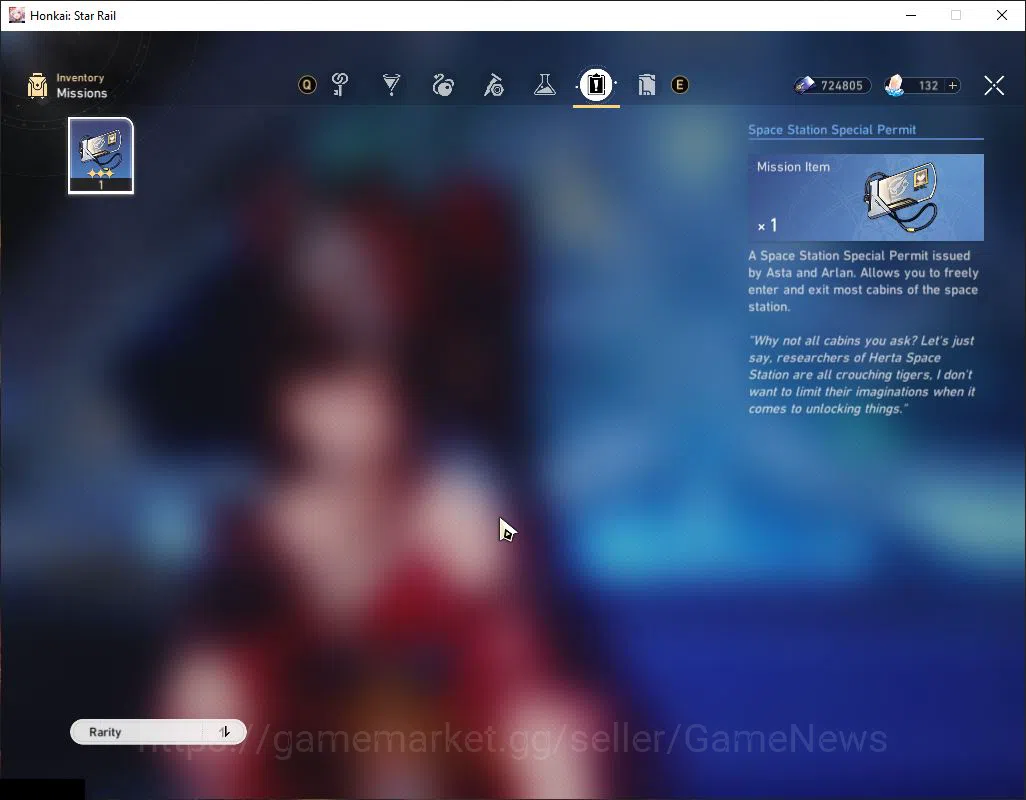Toggle the sort order arrows button
Image resolution: width=1026 pixels, height=800 pixels.
(x=224, y=732)
